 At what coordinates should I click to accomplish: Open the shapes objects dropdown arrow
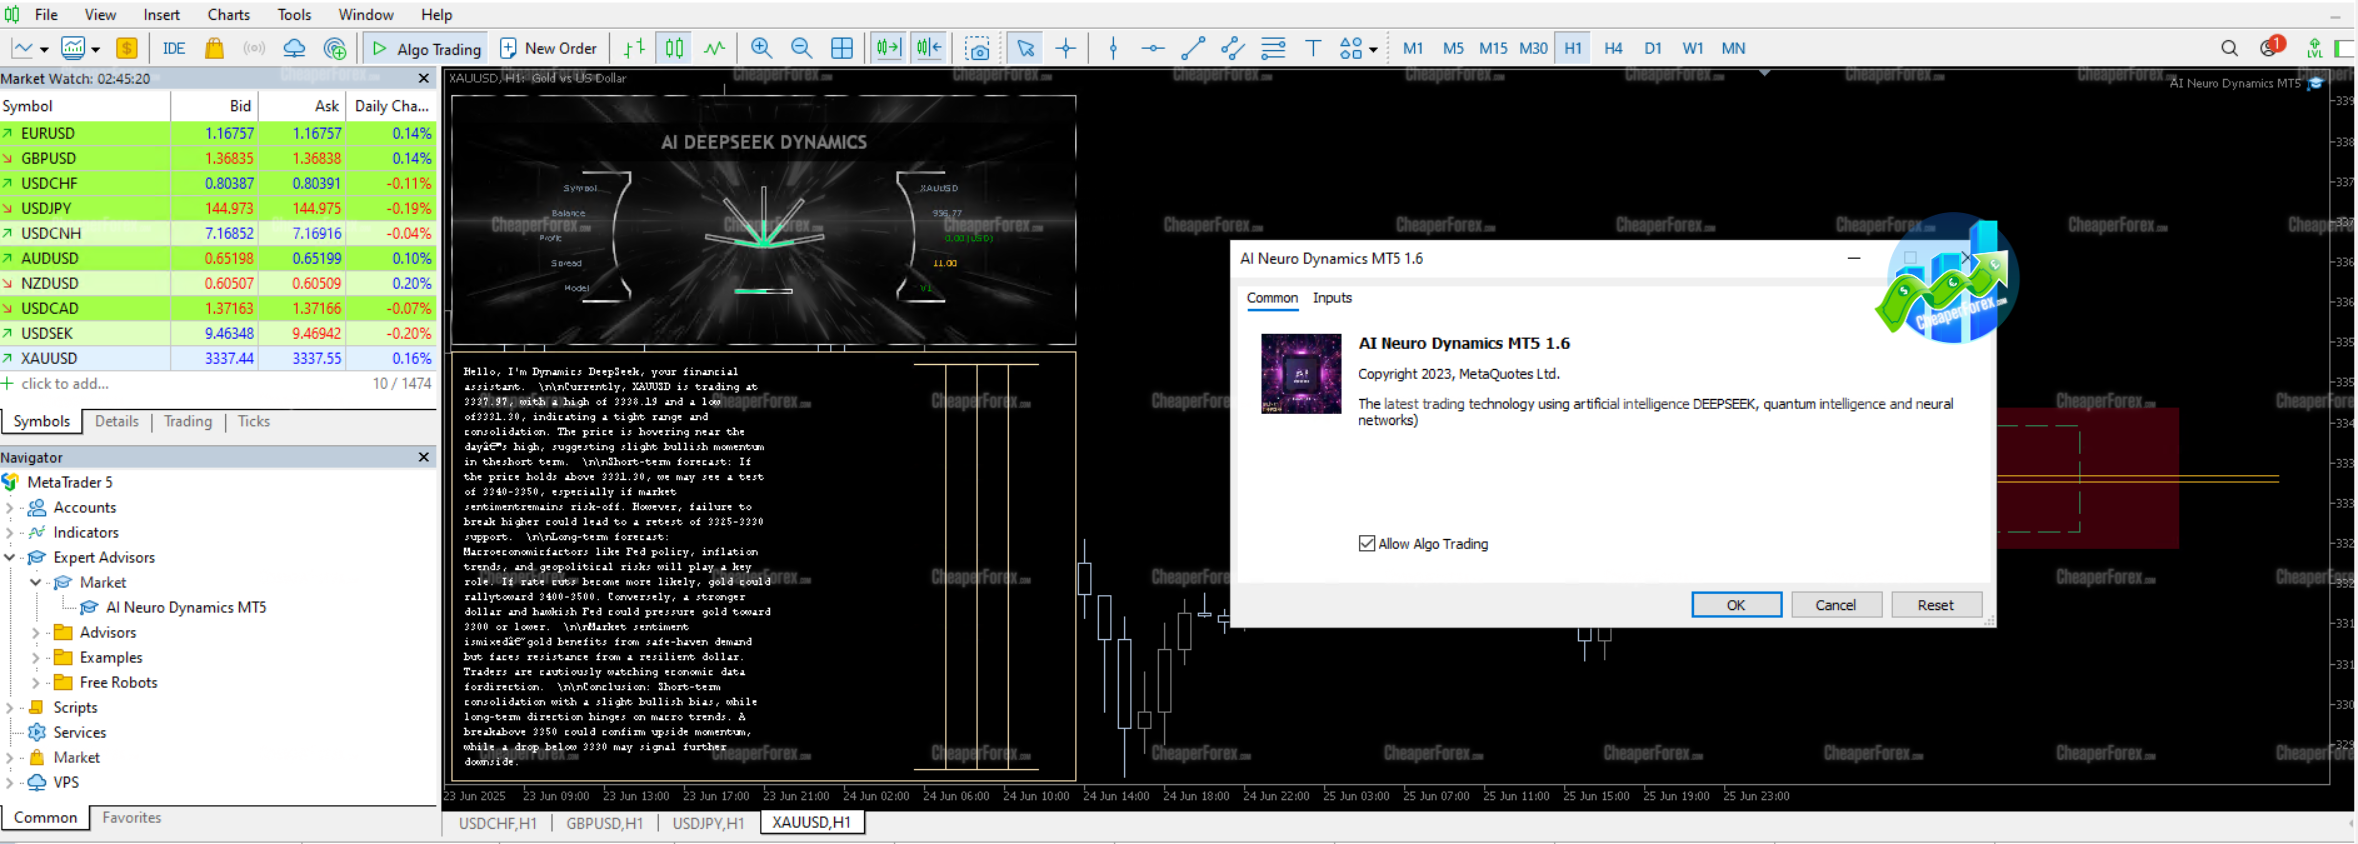[x=1373, y=49]
